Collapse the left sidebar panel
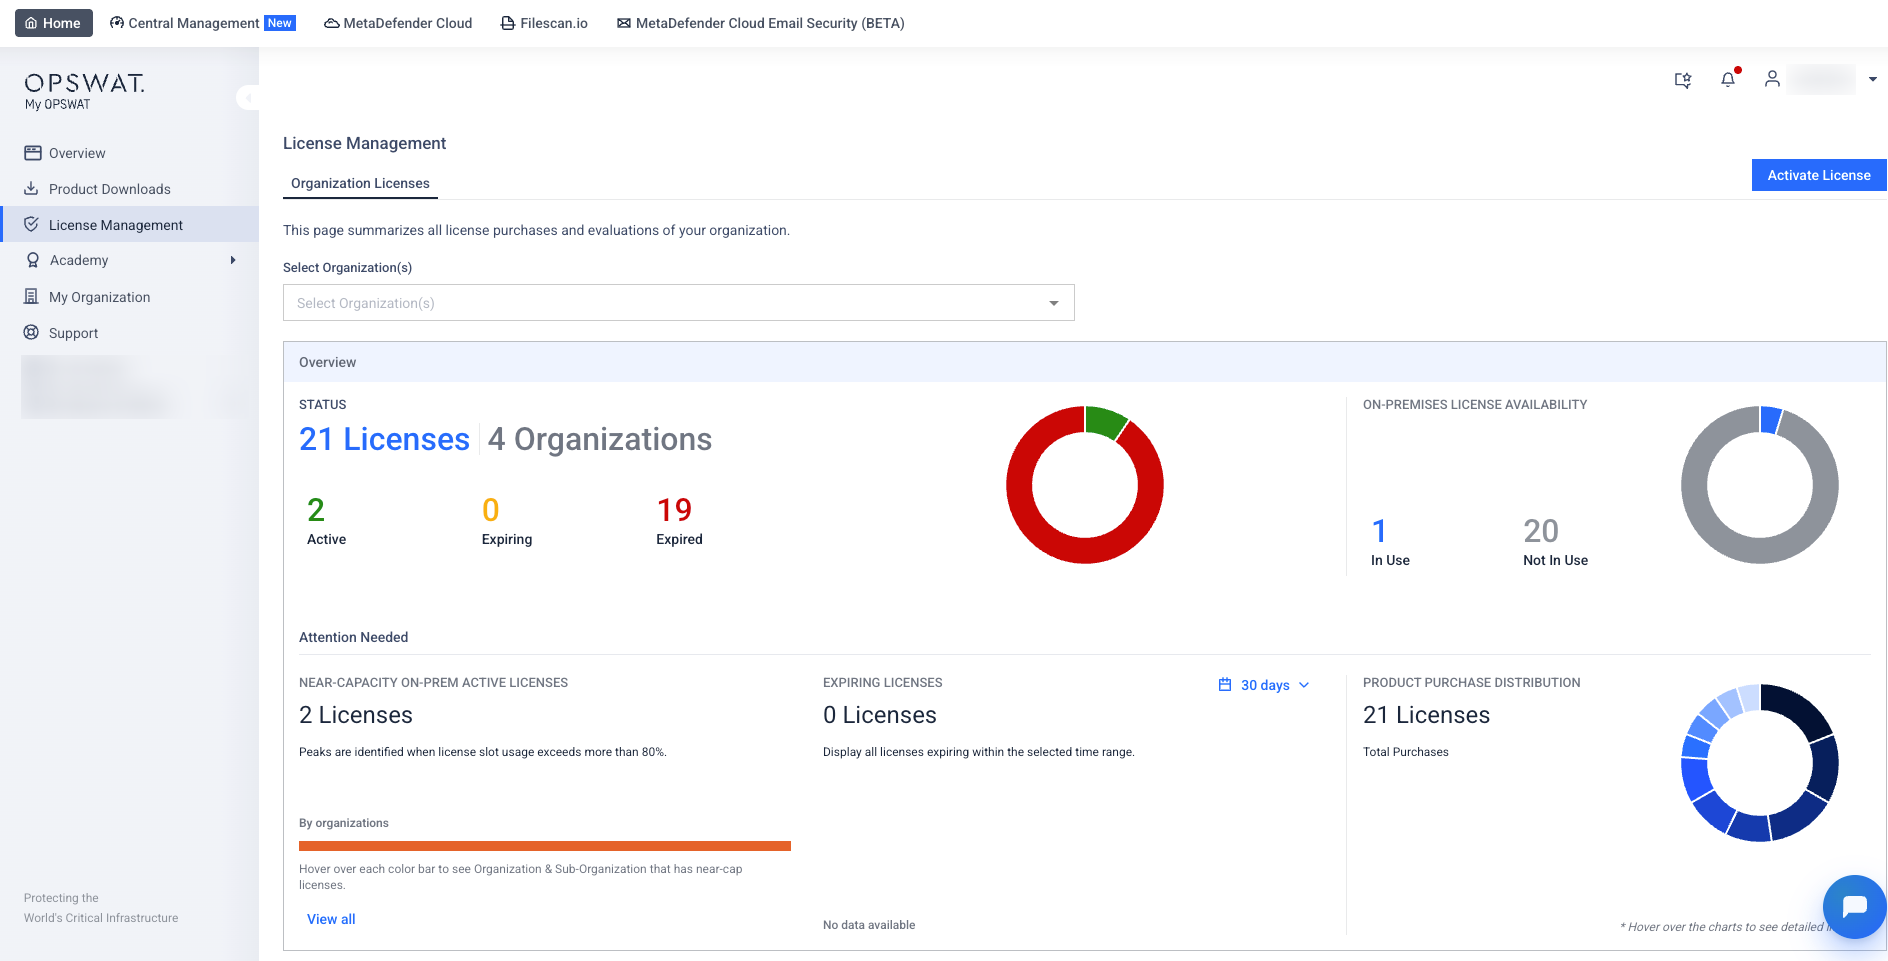Screen dimensions: 1888x961 (247, 98)
